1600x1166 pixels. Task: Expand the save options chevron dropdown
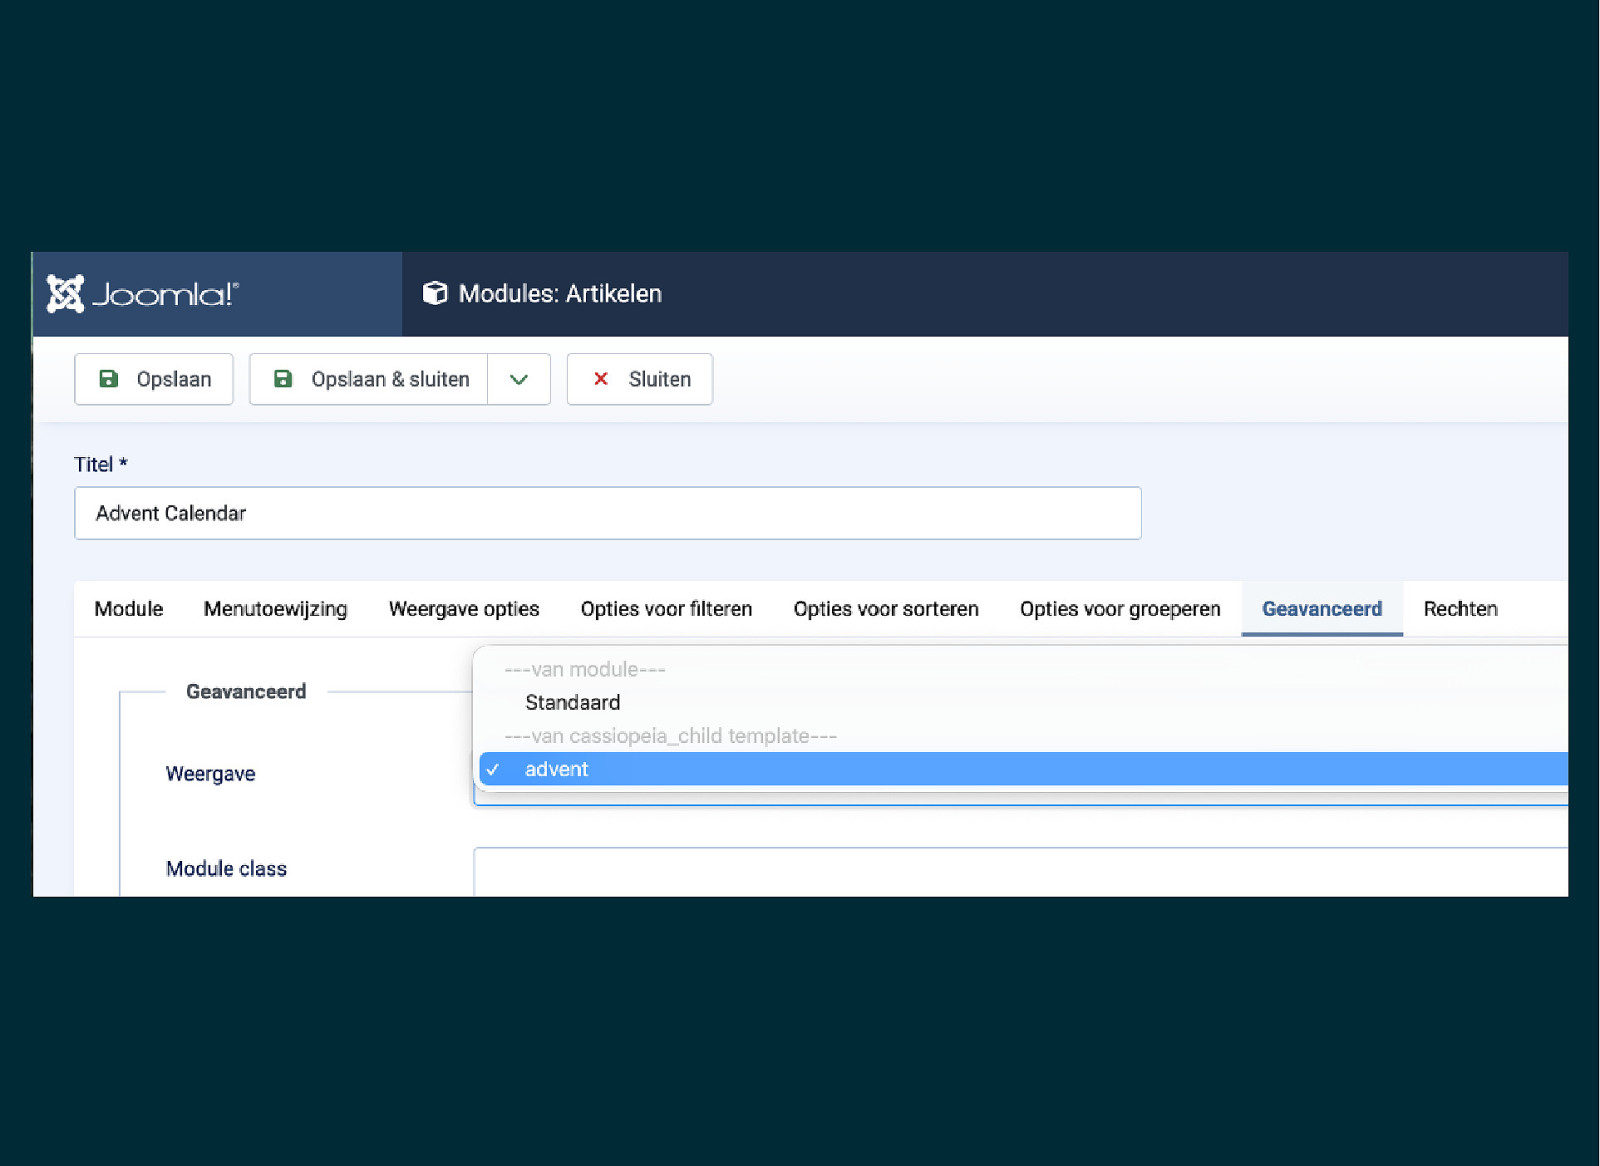point(519,379)
